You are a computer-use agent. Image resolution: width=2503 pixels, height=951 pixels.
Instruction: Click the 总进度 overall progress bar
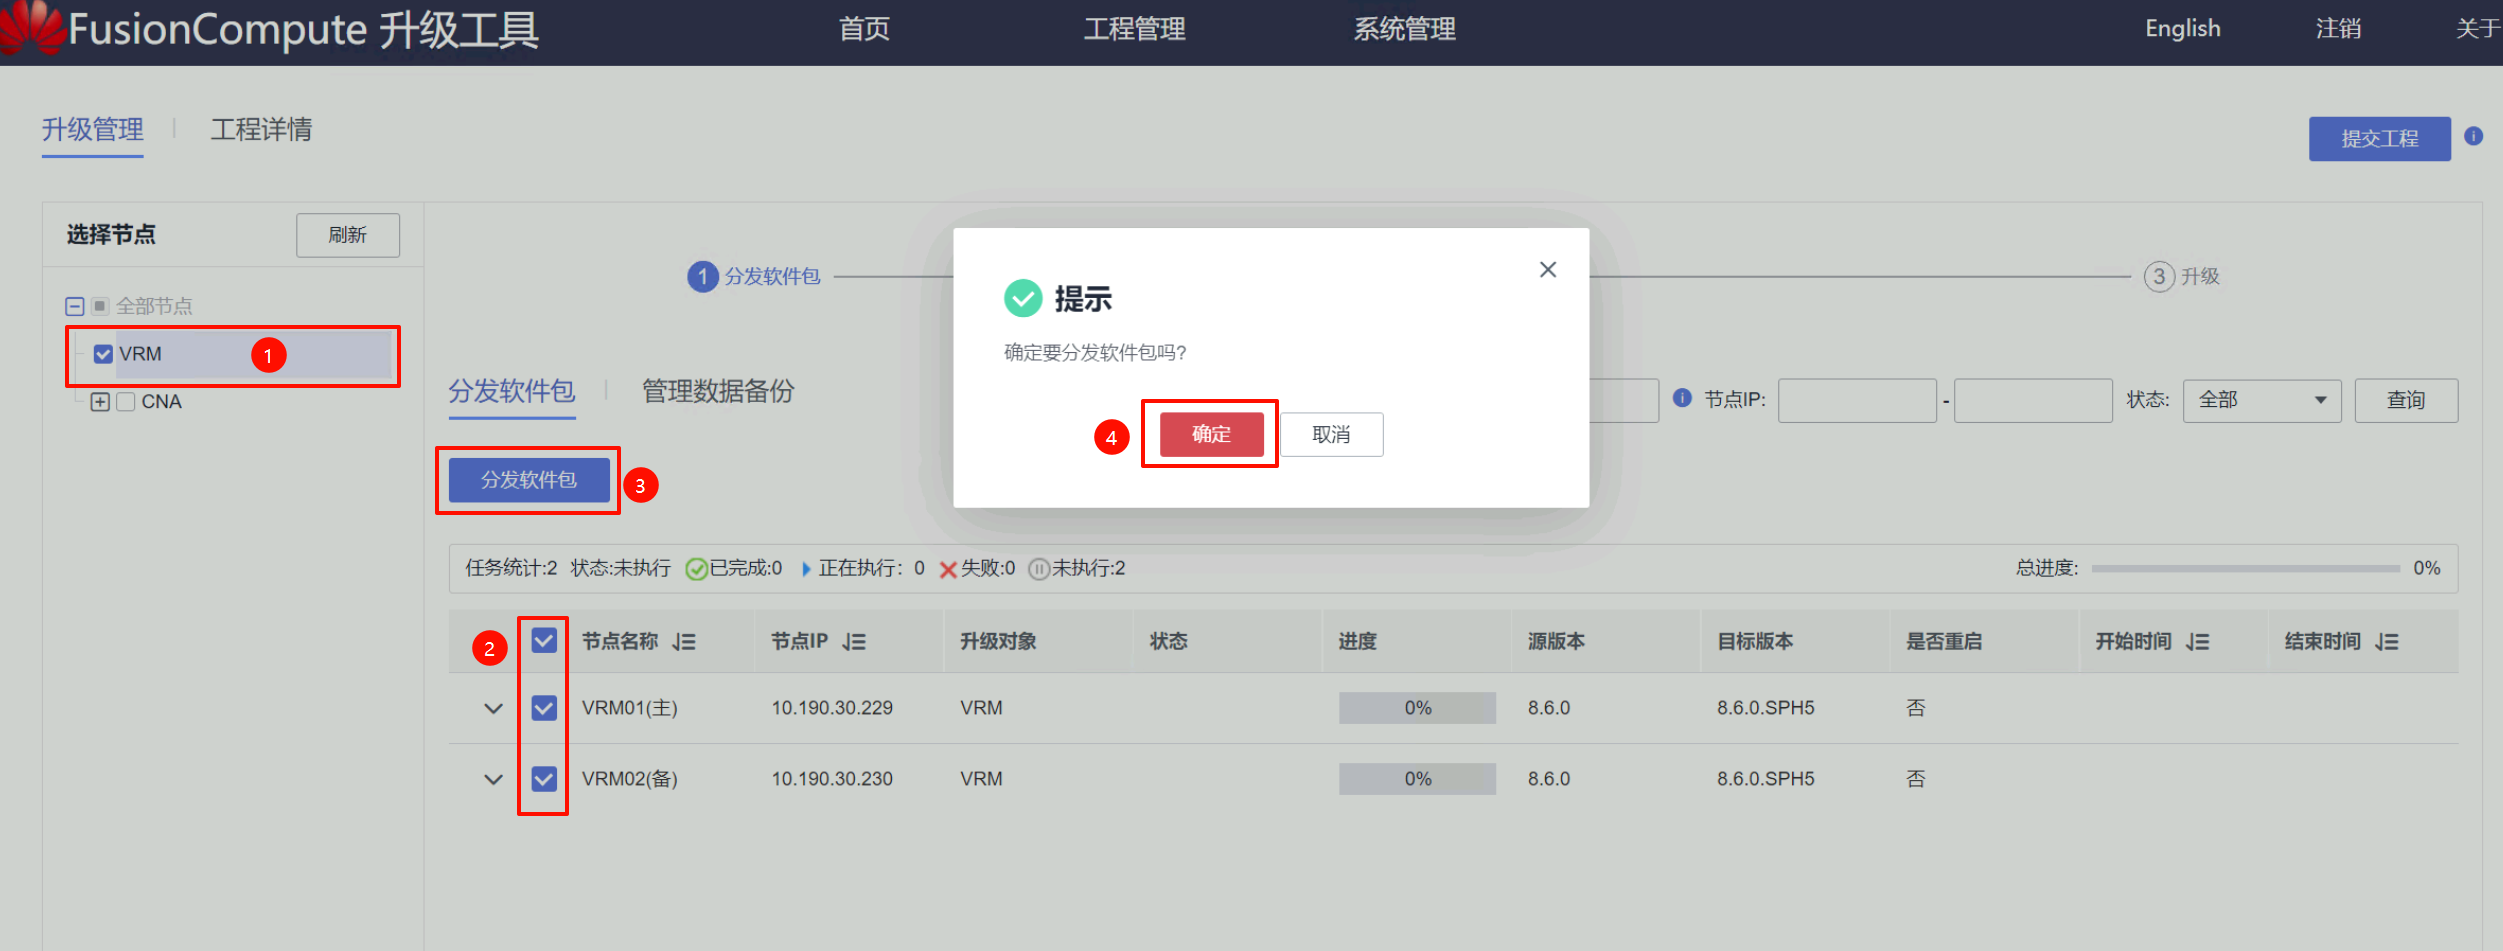click(2244, 569)
